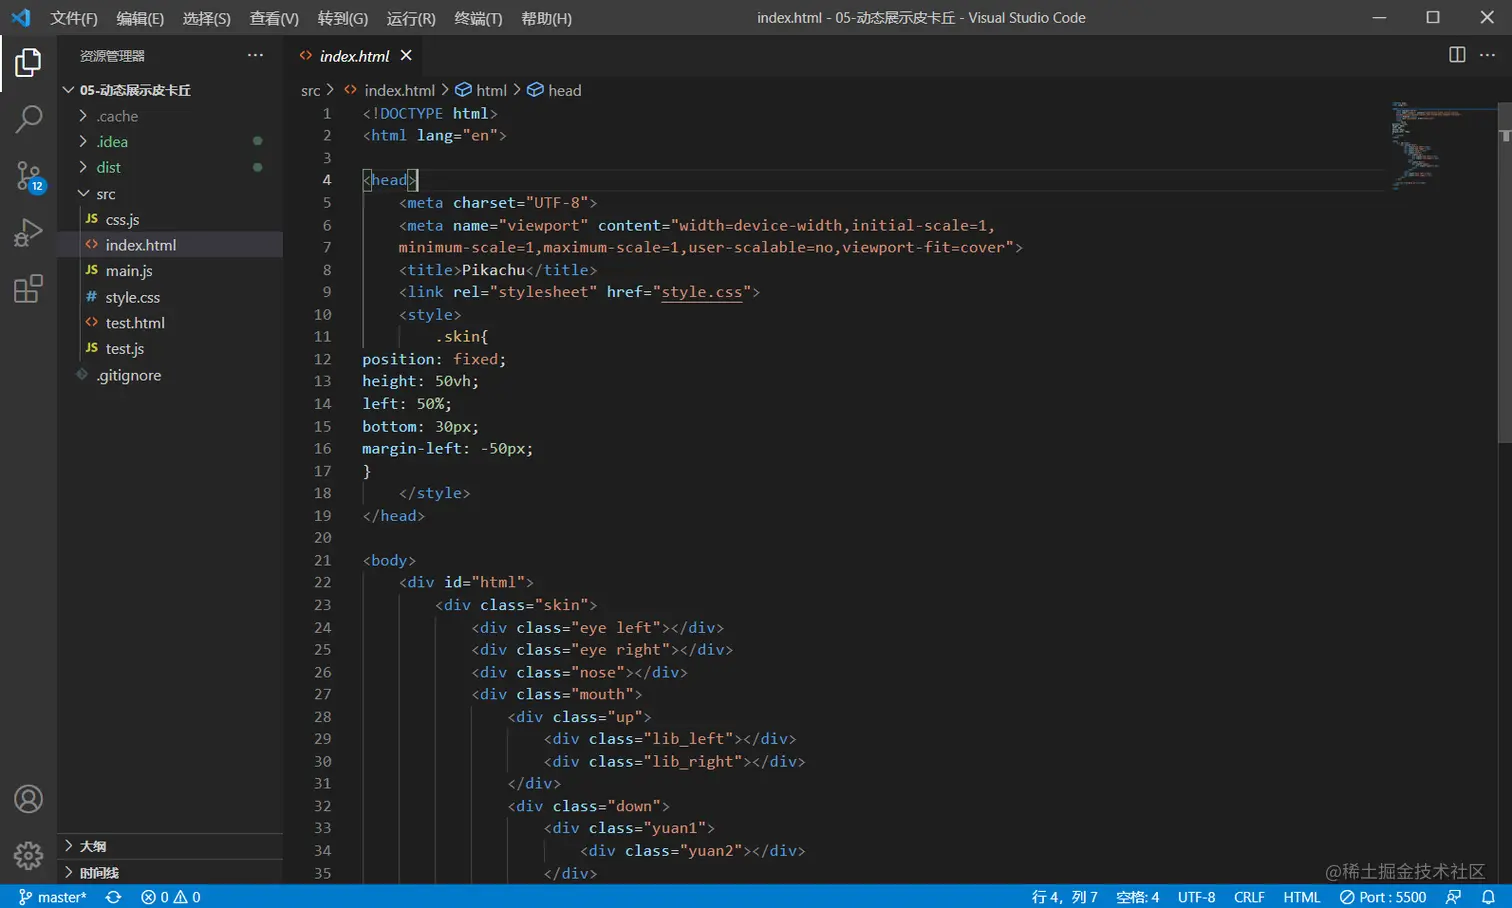Open the 帮助(H) menu
This screenshot has width=1512, height=908.
tap(546, 18)
